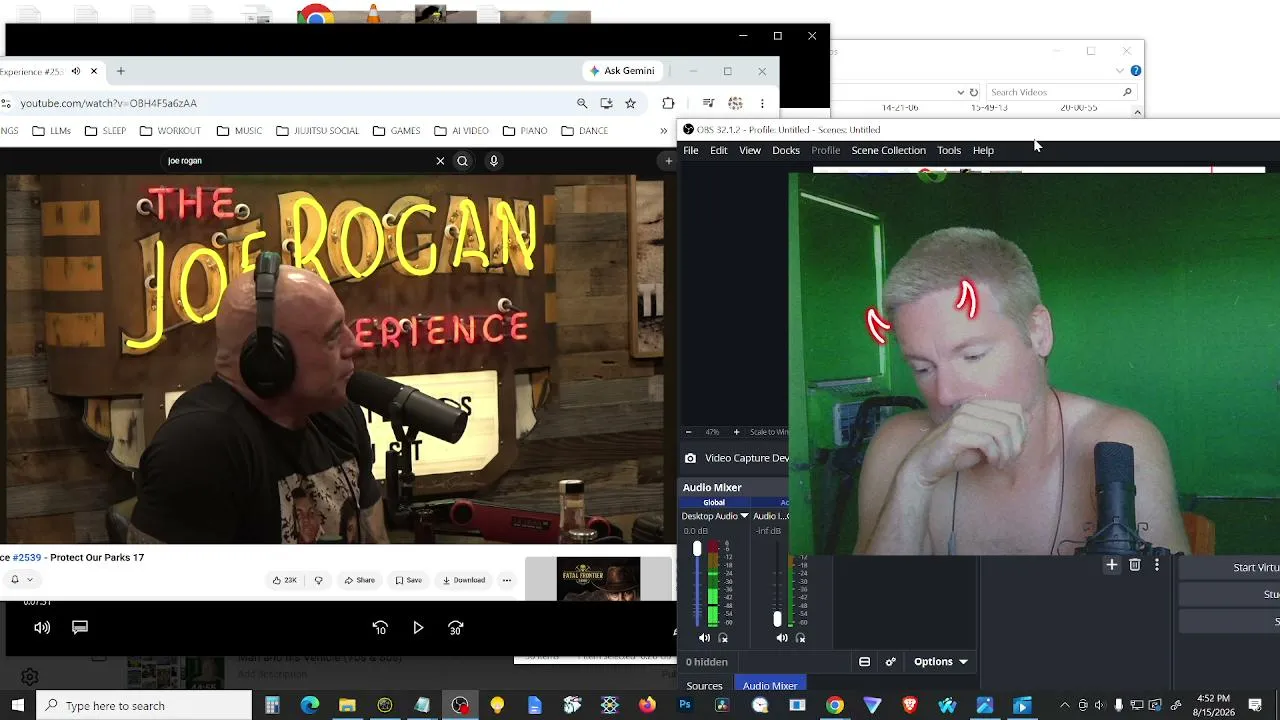Open the OBS Docks menu
Viewport: 1280px width, 720px height.
[x=786, y=150]
